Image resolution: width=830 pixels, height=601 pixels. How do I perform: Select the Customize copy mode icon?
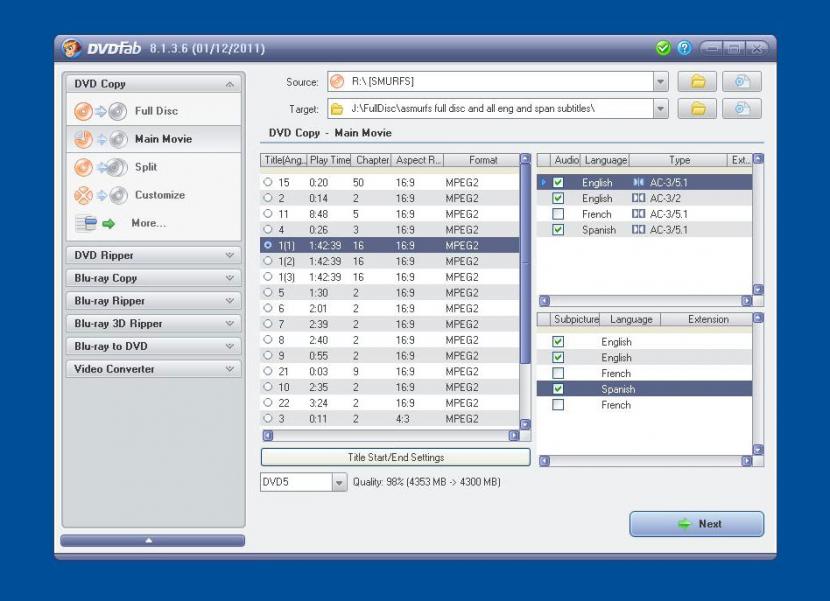101,195
